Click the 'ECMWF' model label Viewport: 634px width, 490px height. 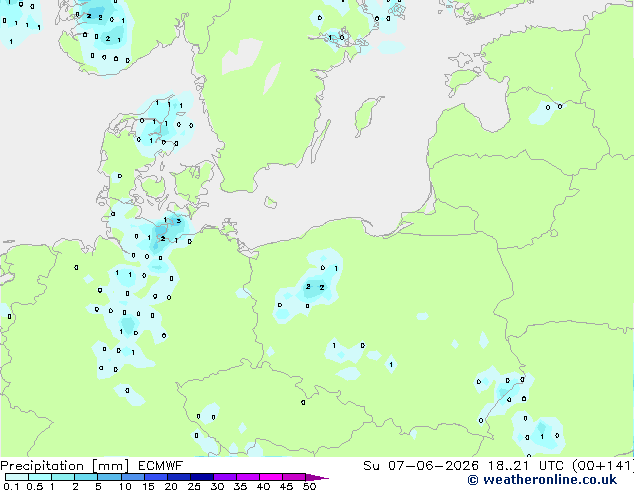tap(161, 466)
